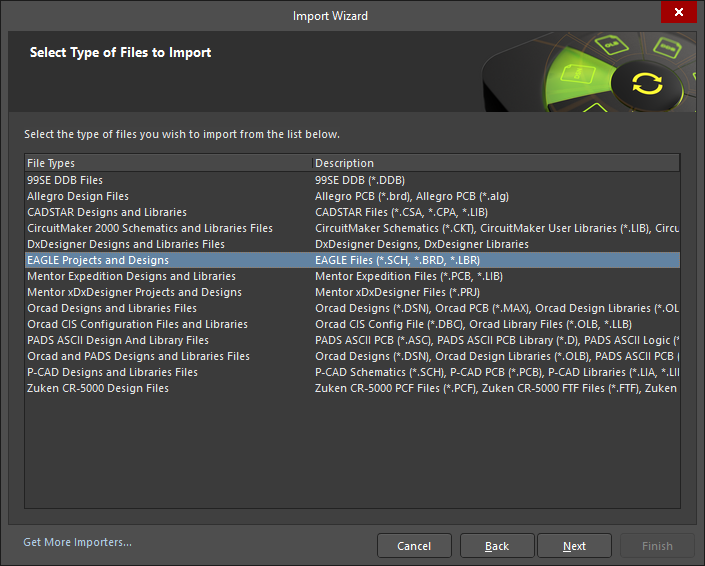
Task: Go Back to the previous wizard page
Action: coord(497,546)
